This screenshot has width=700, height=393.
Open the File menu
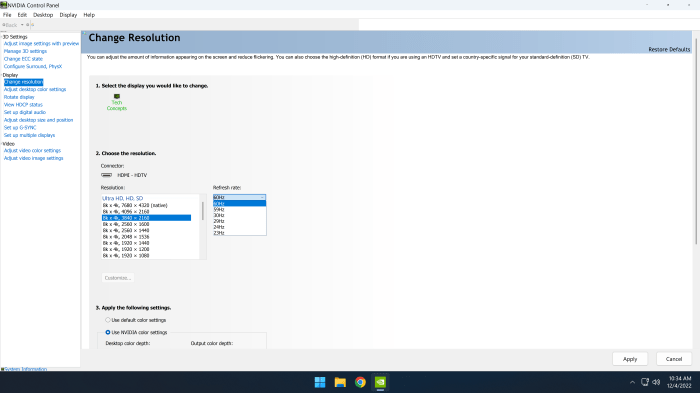pos(7,15)
